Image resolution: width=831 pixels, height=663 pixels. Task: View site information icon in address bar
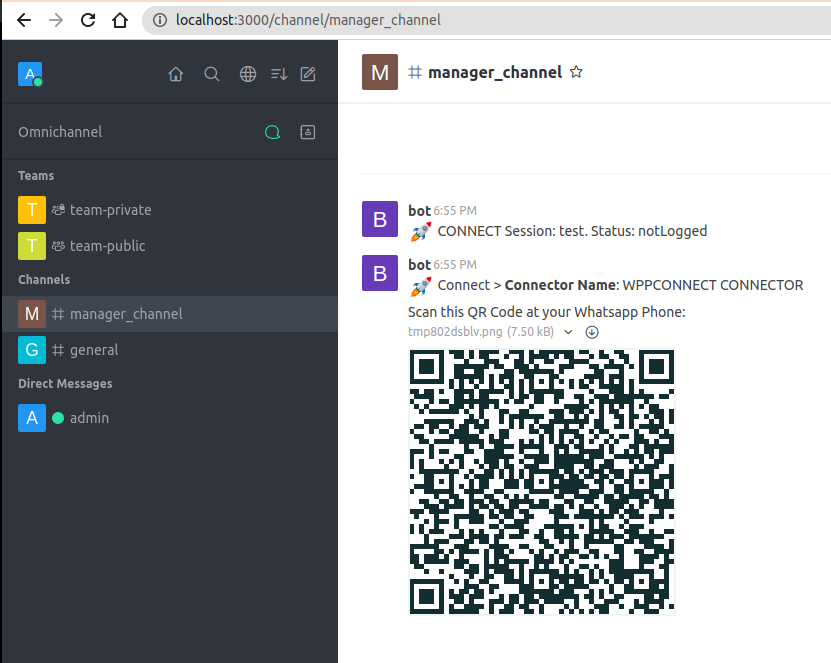(160, 20)
